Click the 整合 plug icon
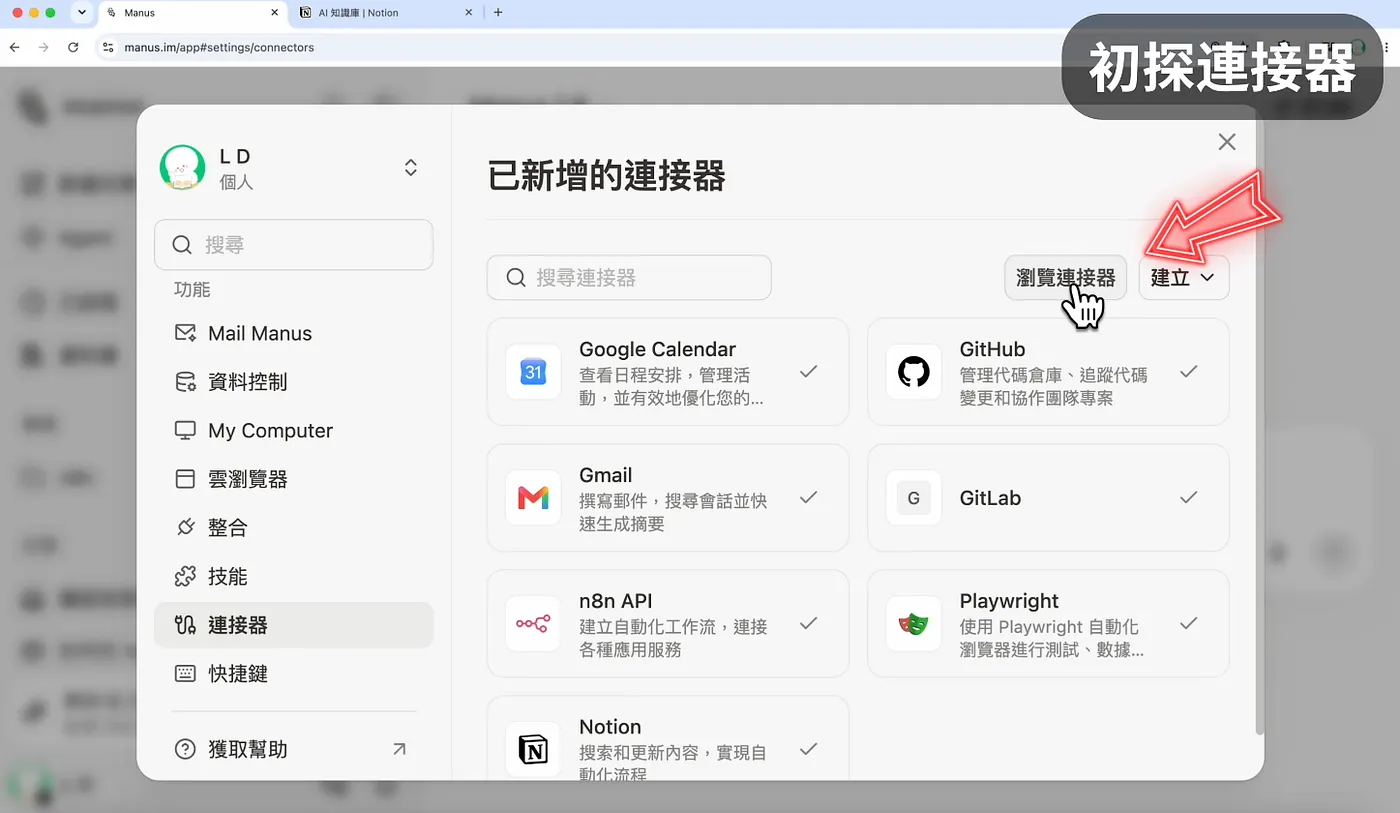Image resolution: width=1400 pixels, height=813 pixels. coord(185,527)
